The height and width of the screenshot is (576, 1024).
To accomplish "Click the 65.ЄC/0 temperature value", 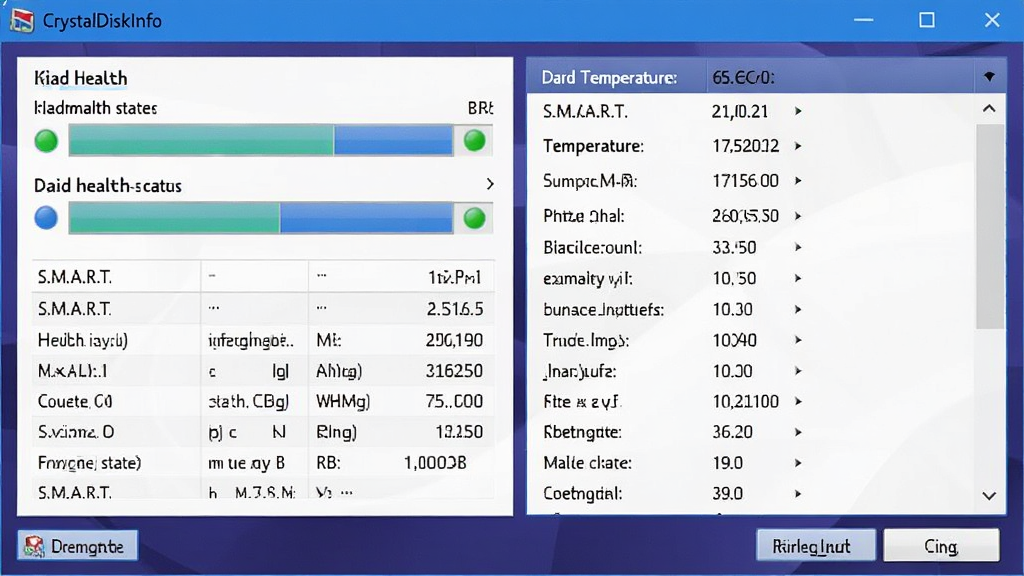I will pos(743,78).
